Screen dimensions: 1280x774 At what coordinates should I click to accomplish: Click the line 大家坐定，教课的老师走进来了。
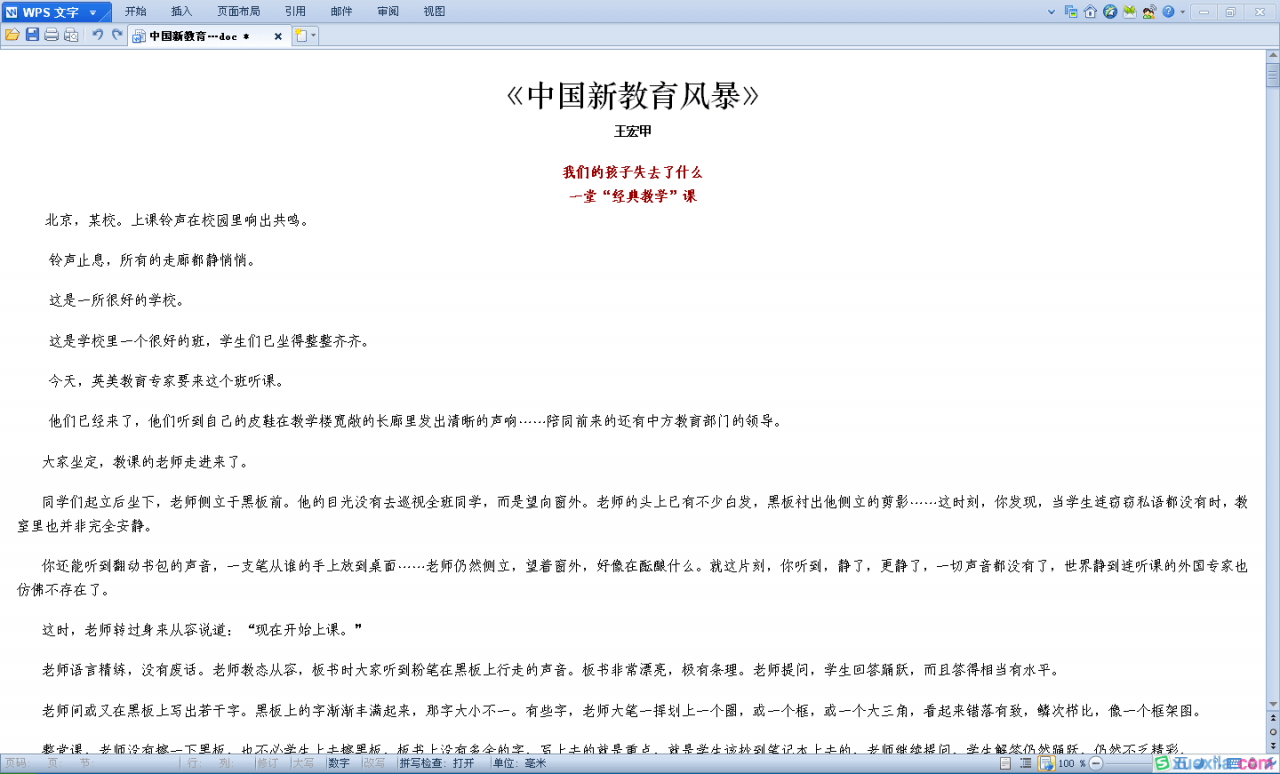[145, 462]
